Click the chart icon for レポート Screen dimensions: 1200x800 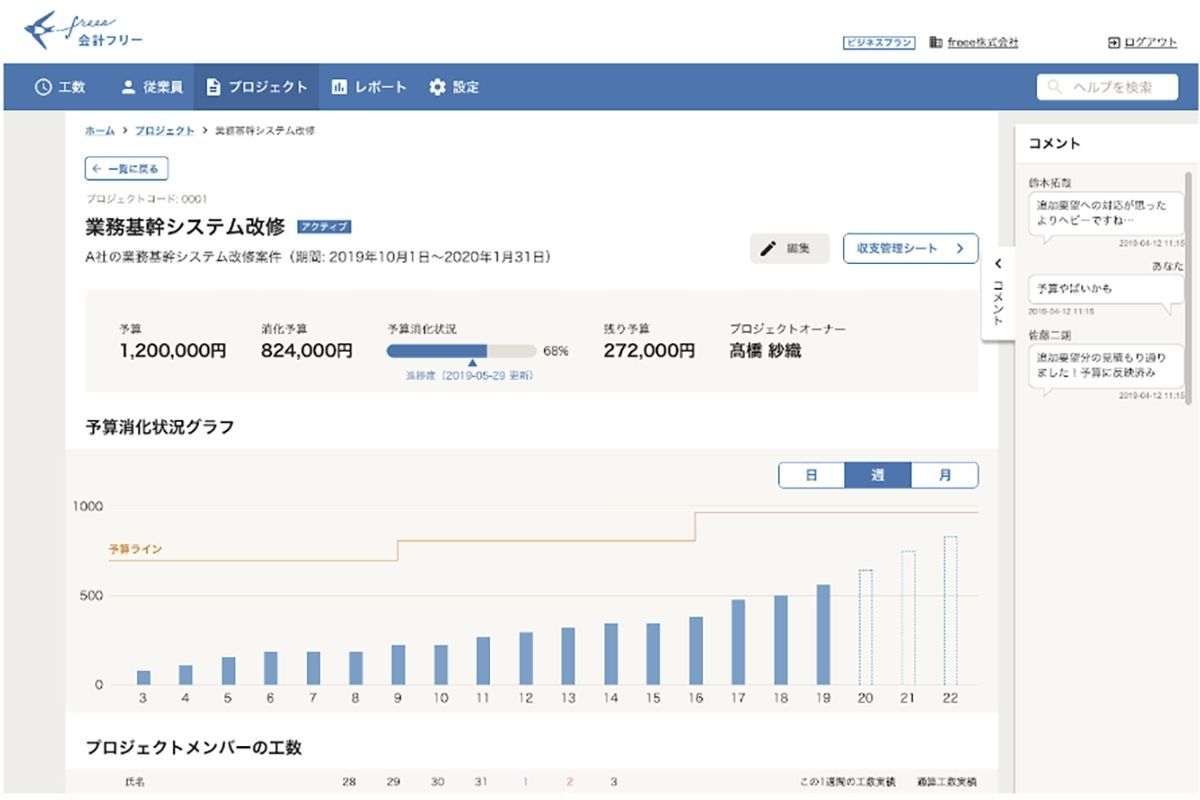[339, 87]
